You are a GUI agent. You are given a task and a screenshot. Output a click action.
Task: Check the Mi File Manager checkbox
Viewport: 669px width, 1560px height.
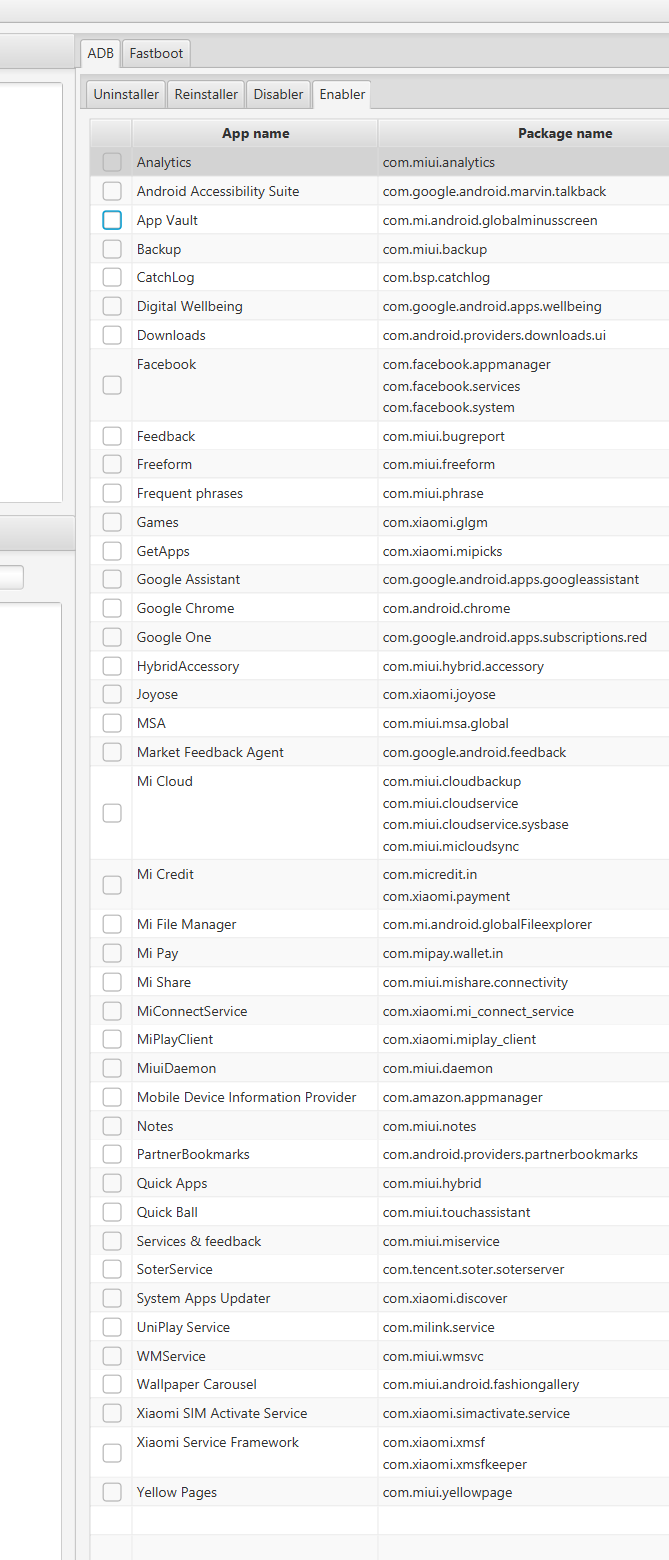click(112, 924)
